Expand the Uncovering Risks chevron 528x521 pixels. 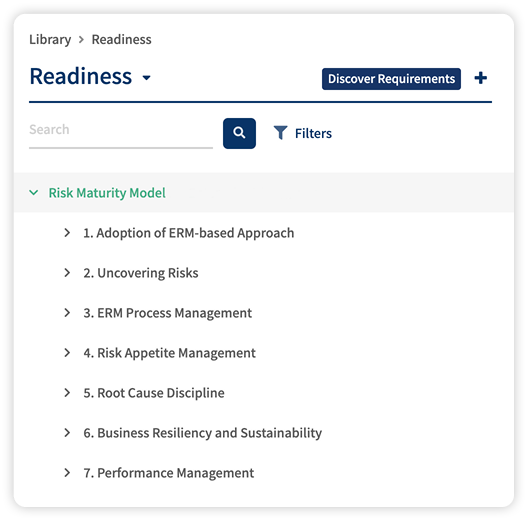67,273
